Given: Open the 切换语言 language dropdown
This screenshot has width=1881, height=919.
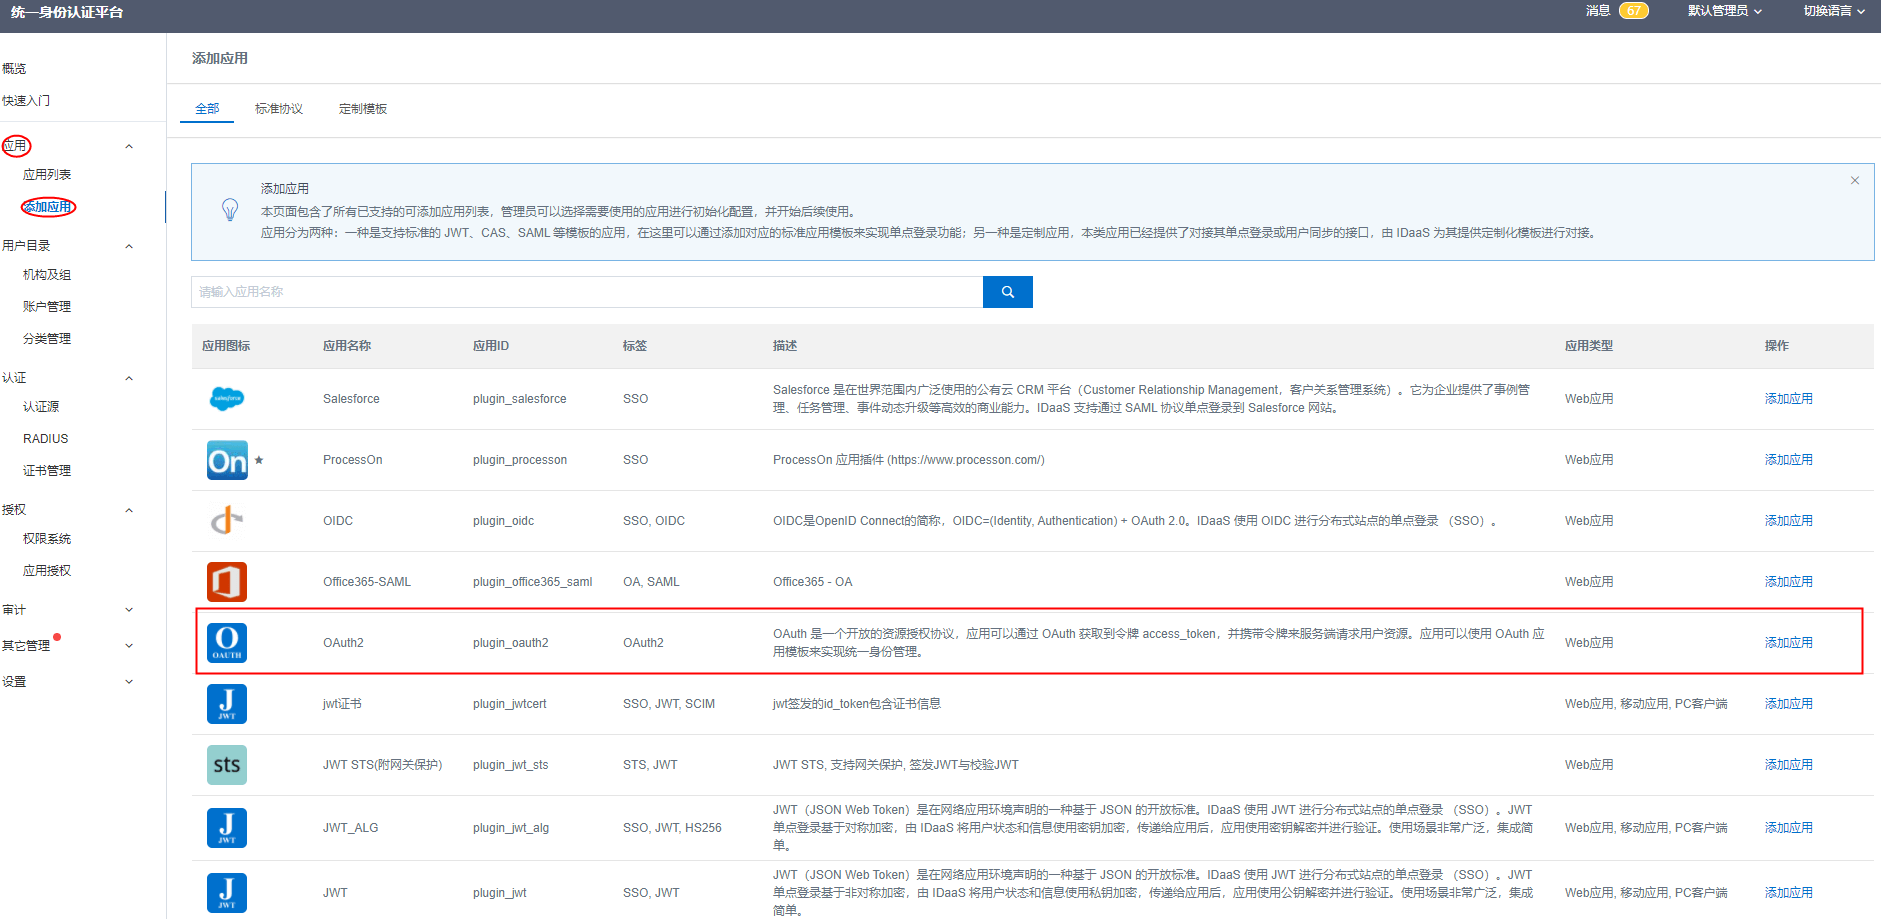Looking at the screenshot, I should [x=1833, y=11].
